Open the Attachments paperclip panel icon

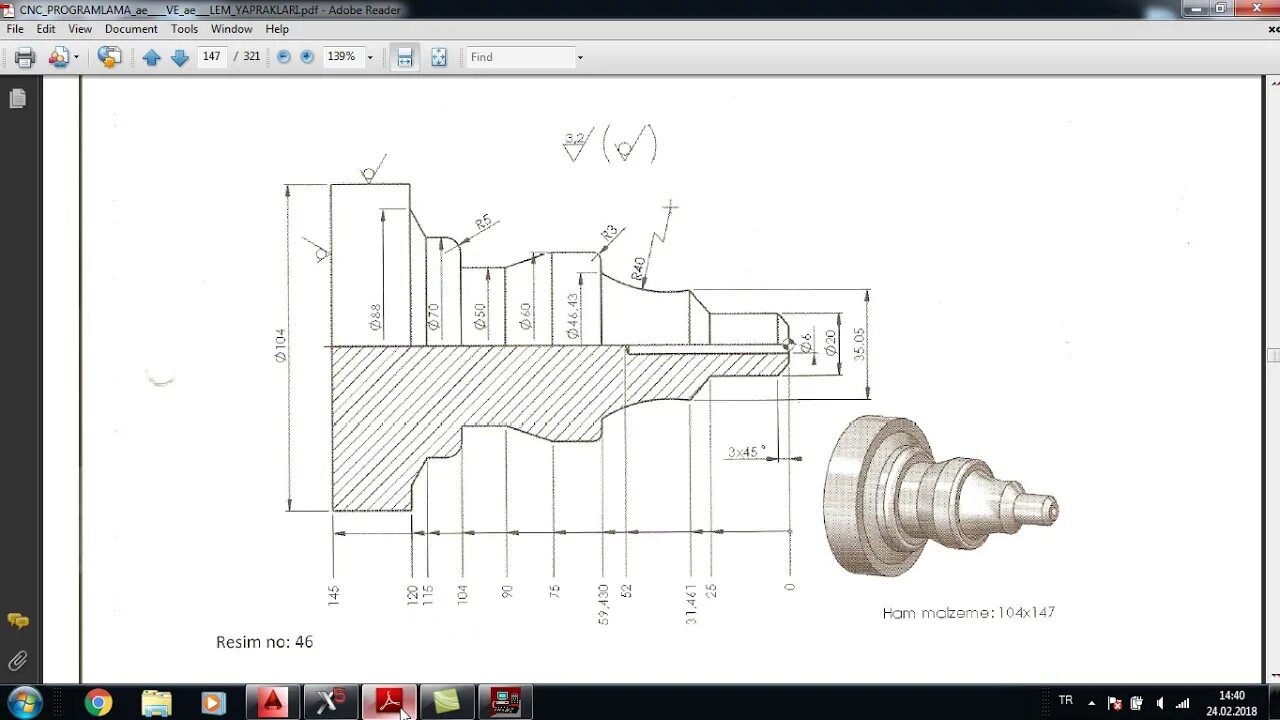tap(17, 660)
